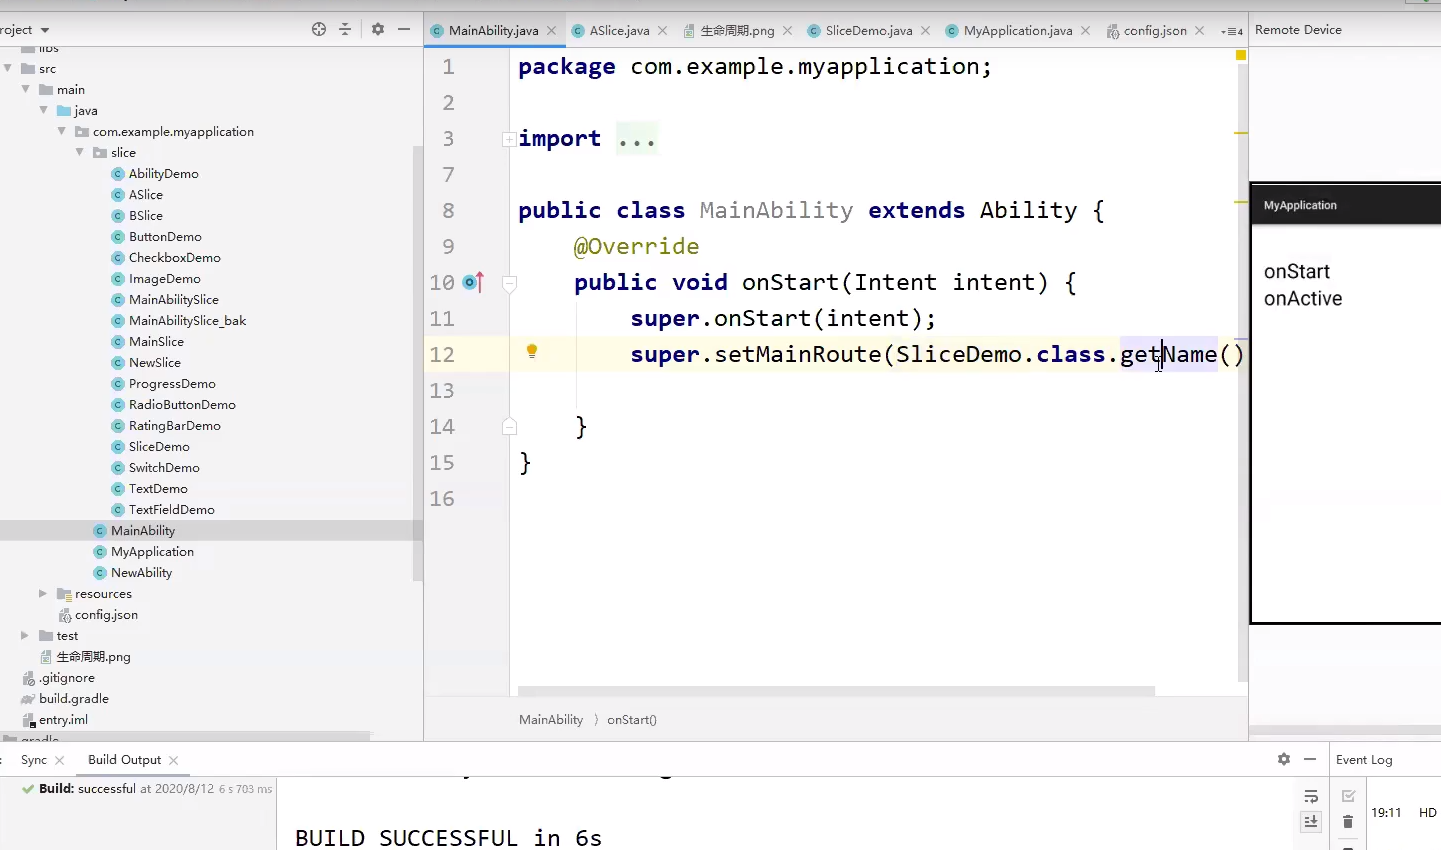Viewport: 1441px width, 850px height.
Task: Expand the resources folder
Action: tap(43, 593)
